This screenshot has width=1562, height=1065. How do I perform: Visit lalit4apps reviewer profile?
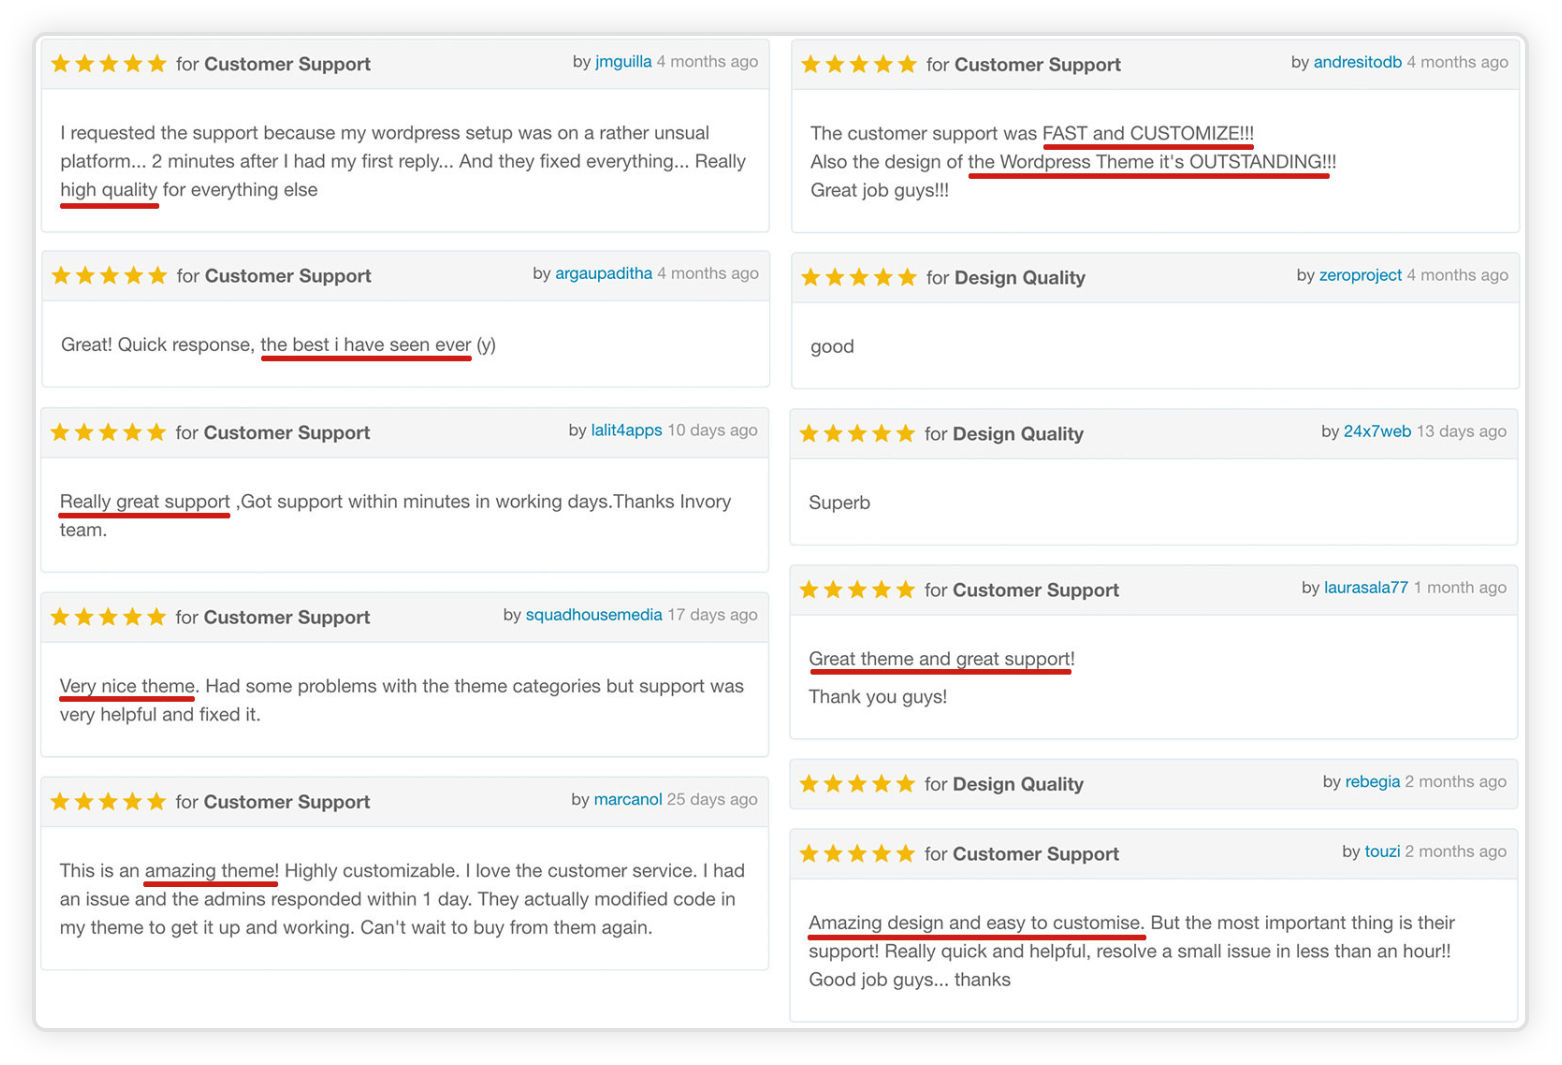pos(626,430)
